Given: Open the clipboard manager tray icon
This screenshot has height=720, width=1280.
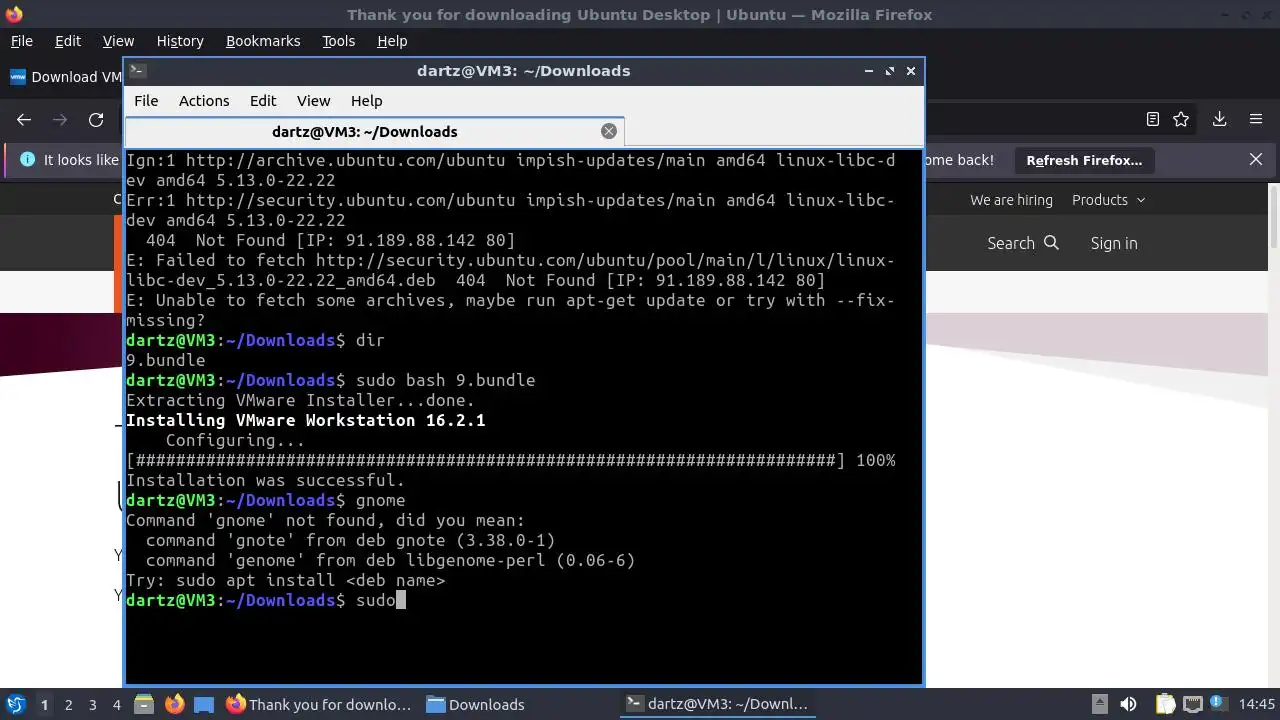Looking at the screenshot, I should click(x=1165, y=704).
